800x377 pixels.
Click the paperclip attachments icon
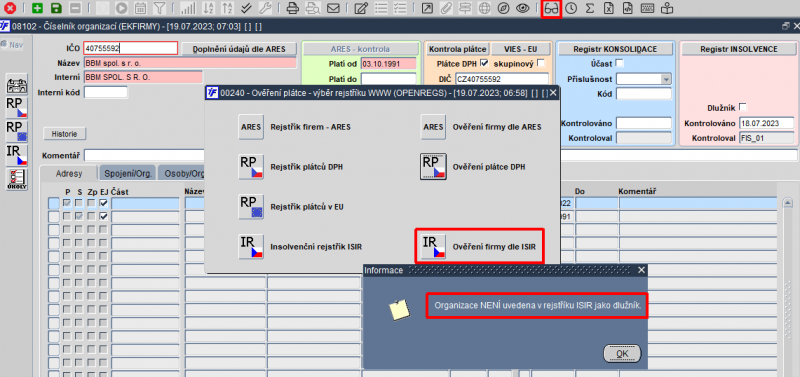[445, 8]
